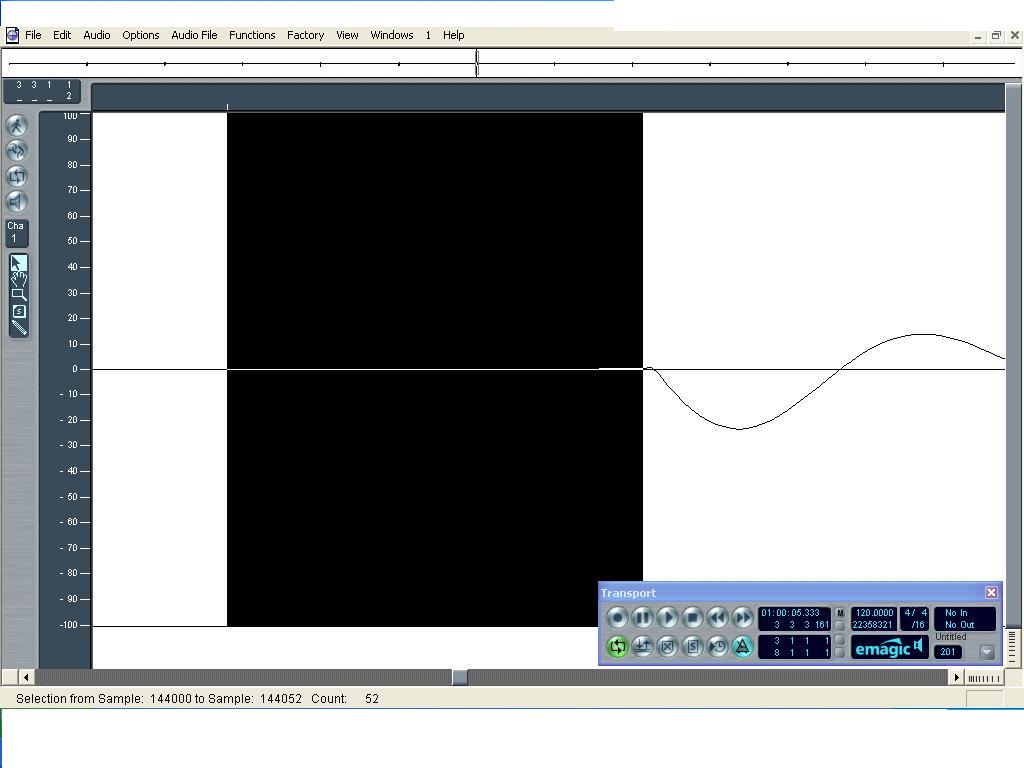Open the screenset number 1 menu
This screenshot has width=1024, height=768.
click(x=428, y=35)
